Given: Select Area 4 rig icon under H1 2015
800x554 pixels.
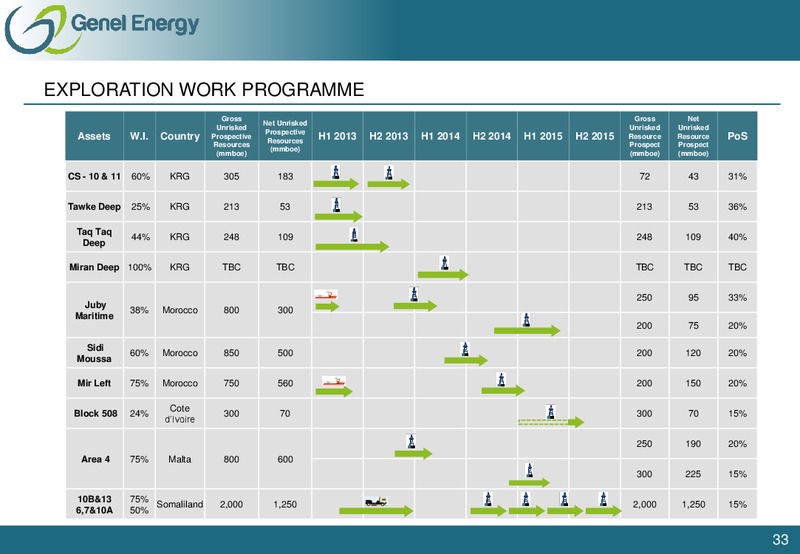Looking at the screenshot, I should [530, 470].
